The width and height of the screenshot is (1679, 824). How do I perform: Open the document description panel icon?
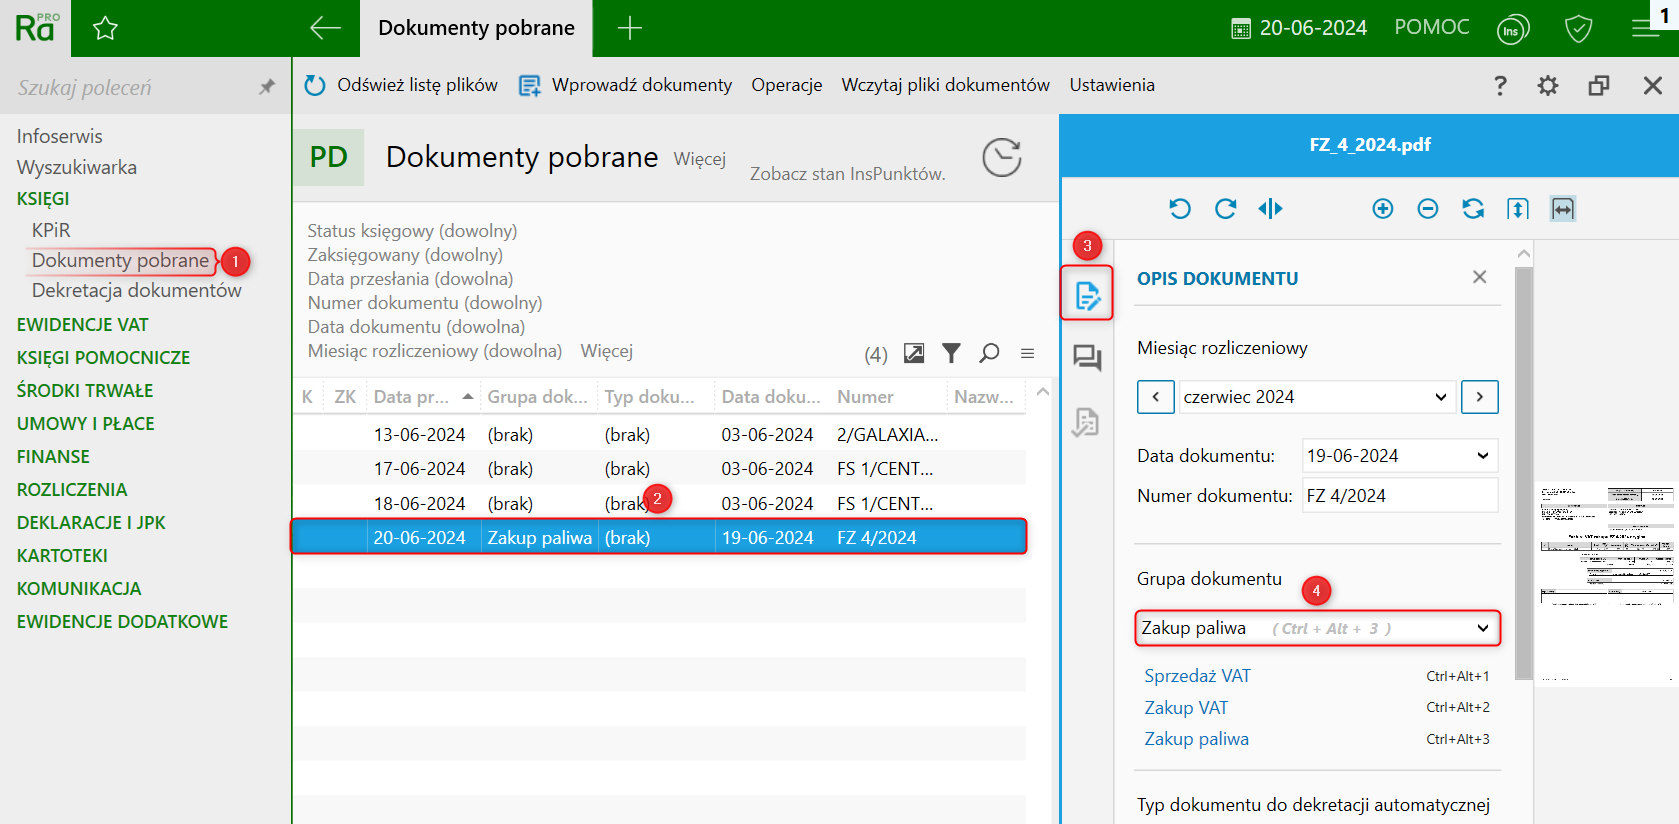(1087, 294)
